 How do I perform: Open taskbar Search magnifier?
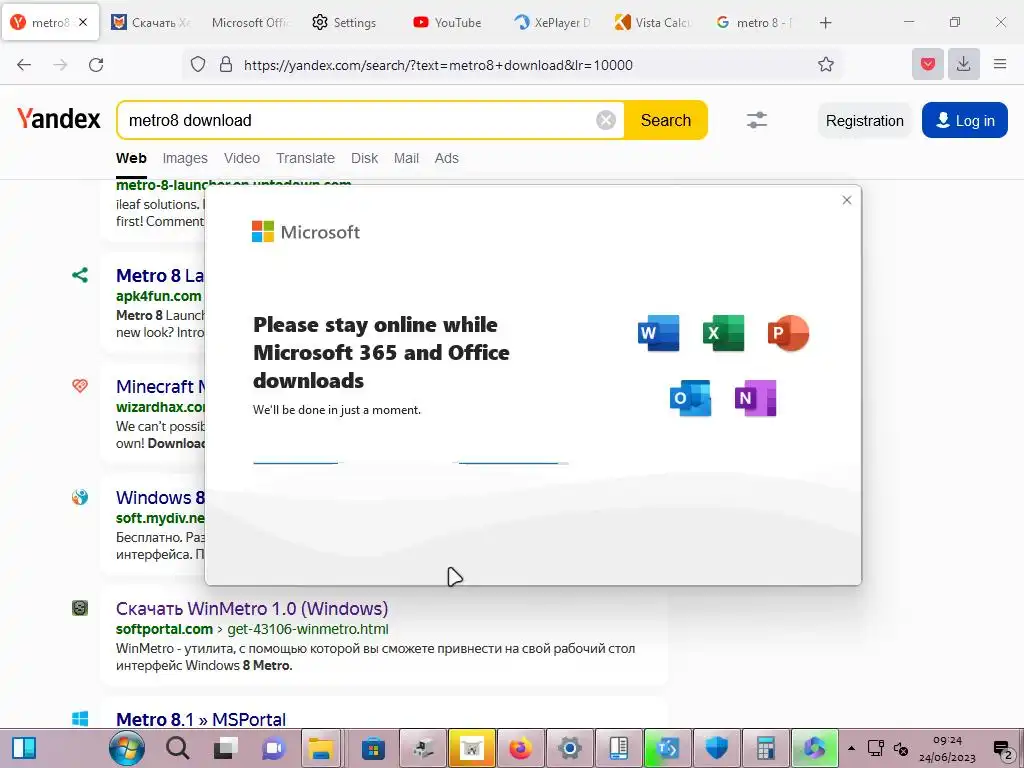177,748
